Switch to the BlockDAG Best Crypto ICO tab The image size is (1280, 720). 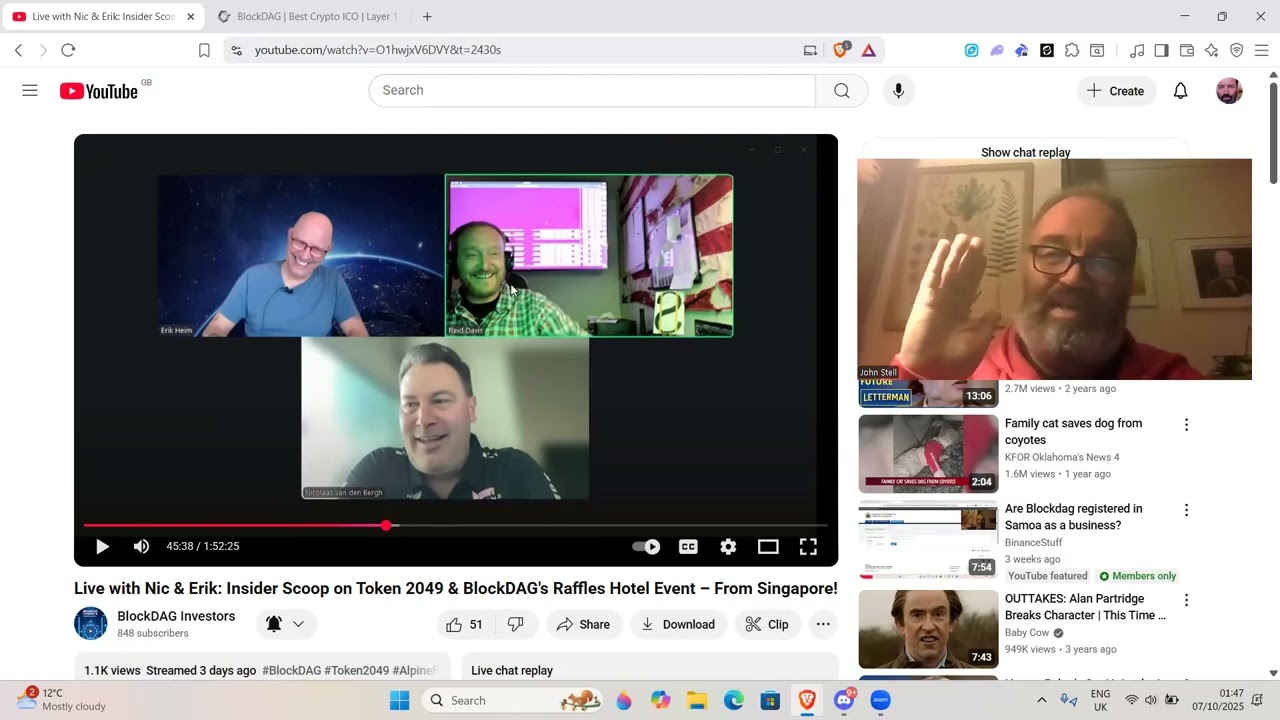click(310, 17)
